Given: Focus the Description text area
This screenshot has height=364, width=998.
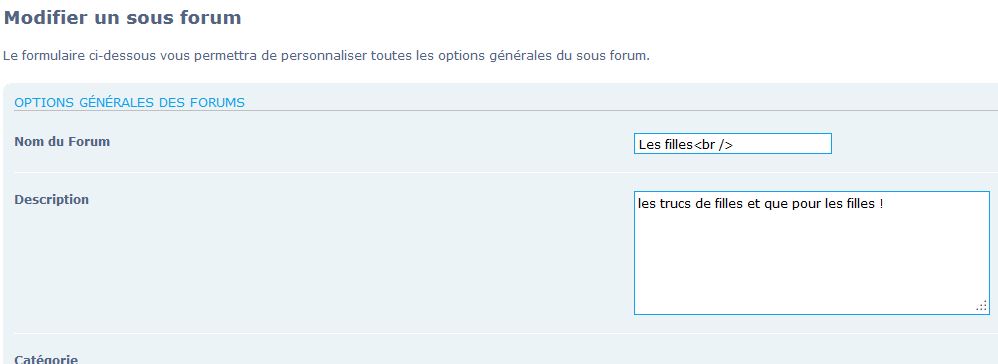Looking at the screenshot, I should pos(812,253).
